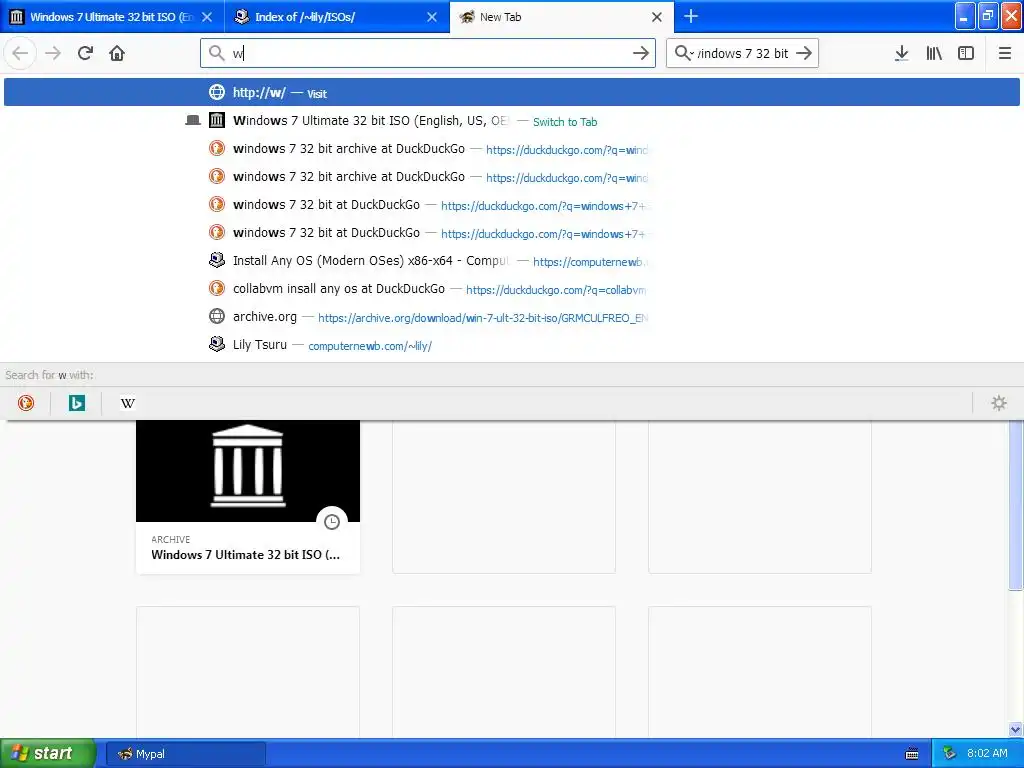Select the collabvm insall any os suggestion
1024x768 pixels.
pyautogui.click(x=511, y=289)
